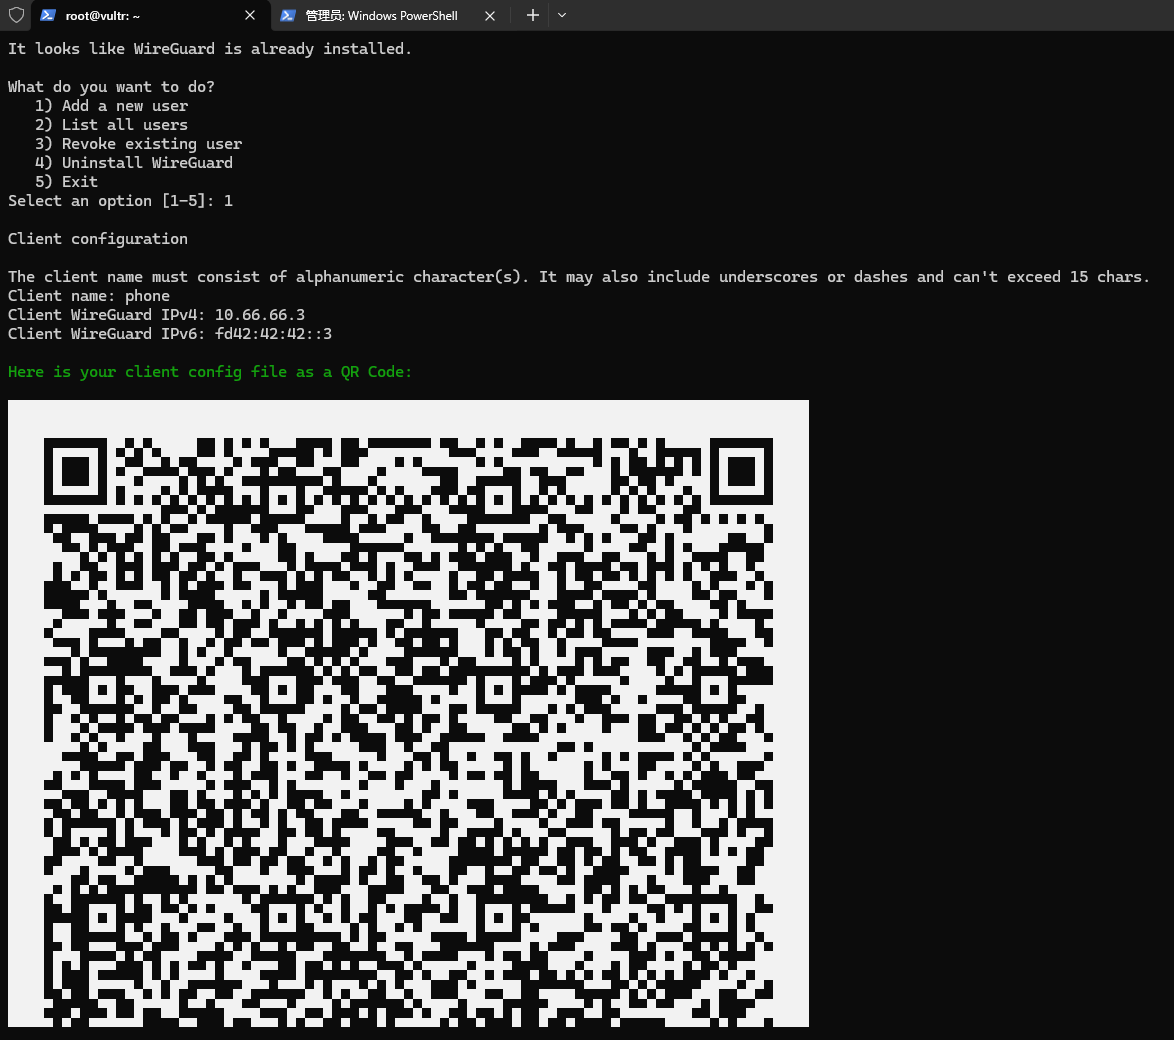Click the 'Add a new user' line
Viewport: 1174px width, 1040px height.
[x=112, y=106]
